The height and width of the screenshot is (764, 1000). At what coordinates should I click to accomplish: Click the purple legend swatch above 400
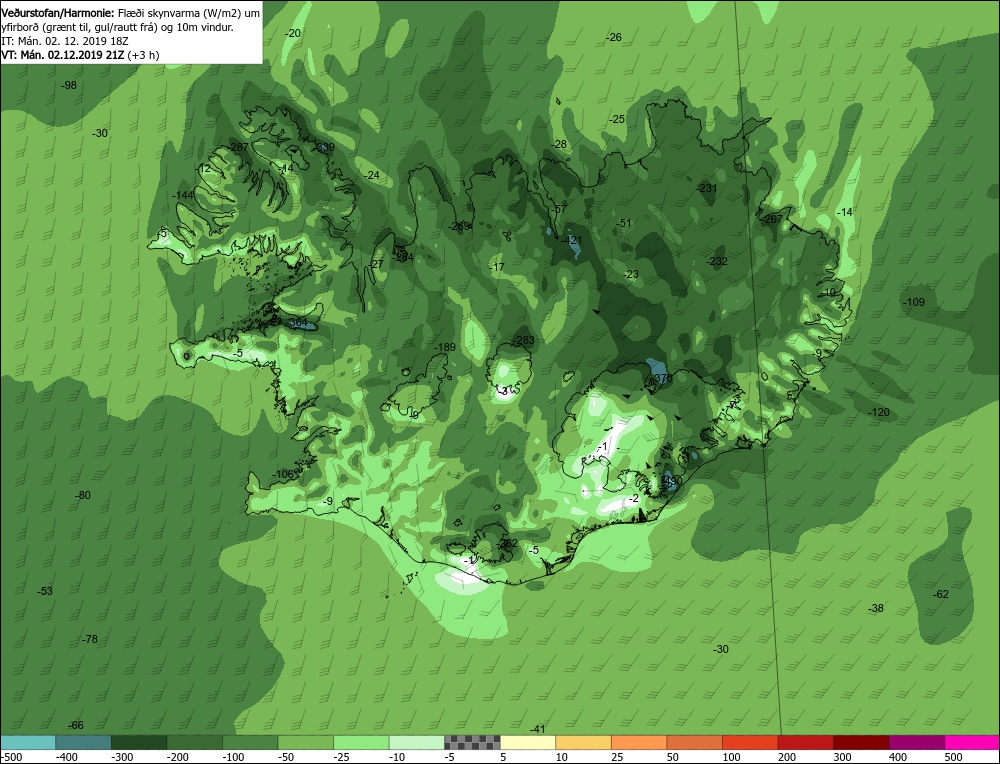coord(916,742)
